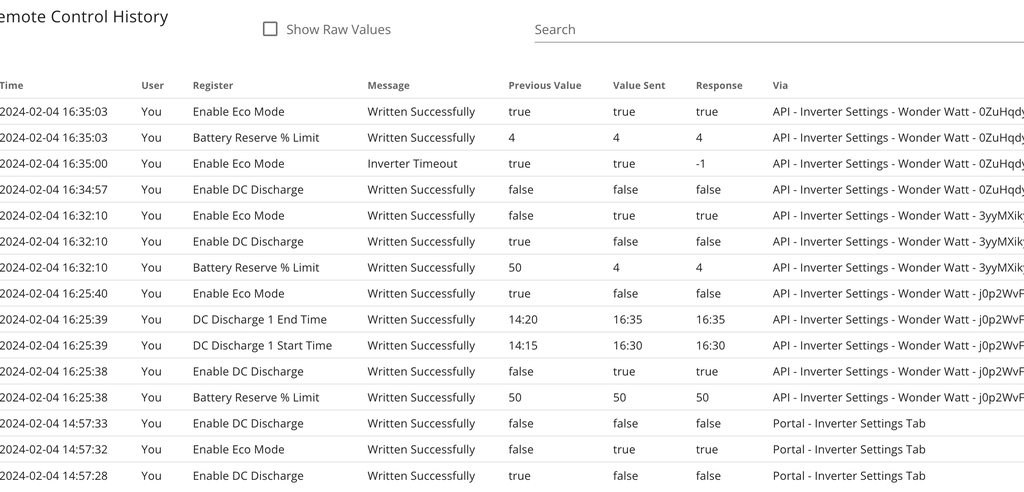The image size is (1024, 492).
Task: Click the Via column header
Action: (x=780, y=86)
